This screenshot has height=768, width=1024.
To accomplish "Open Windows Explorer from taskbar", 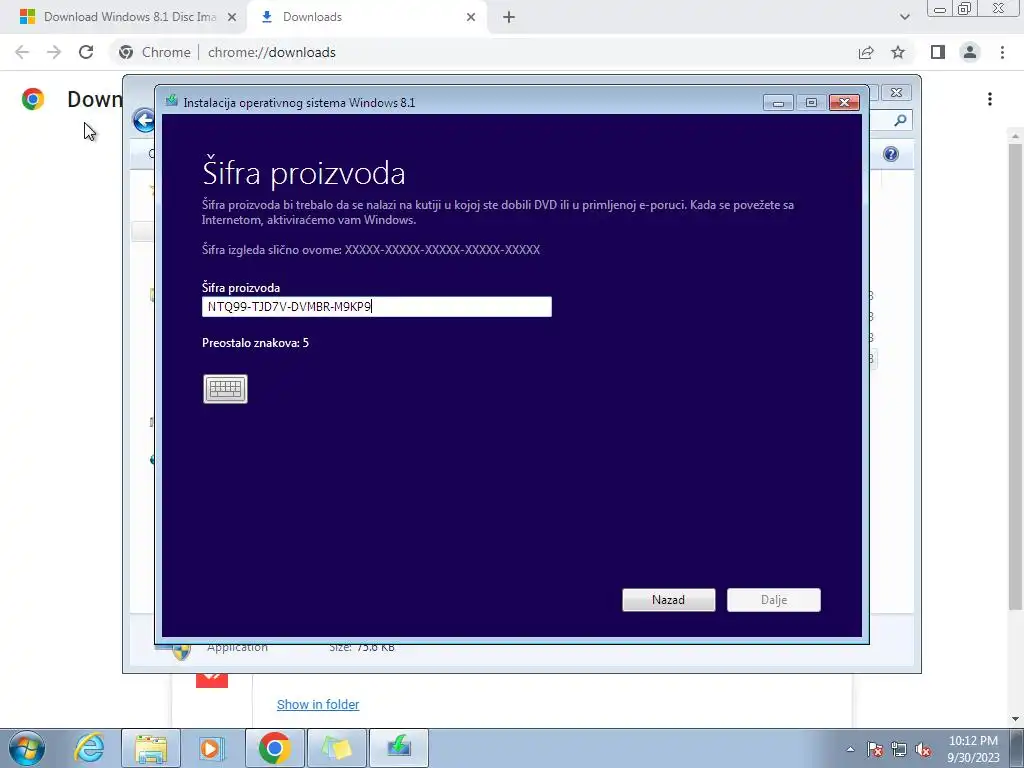I will (x=151, y=748).
